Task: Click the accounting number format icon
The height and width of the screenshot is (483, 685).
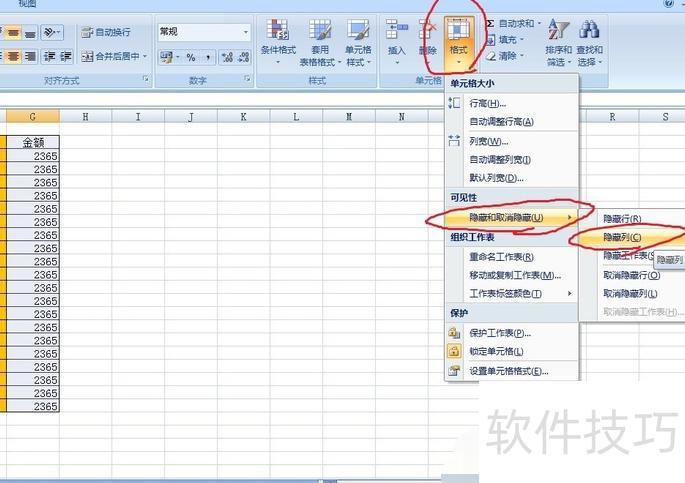Action: (x=166, y=57)
